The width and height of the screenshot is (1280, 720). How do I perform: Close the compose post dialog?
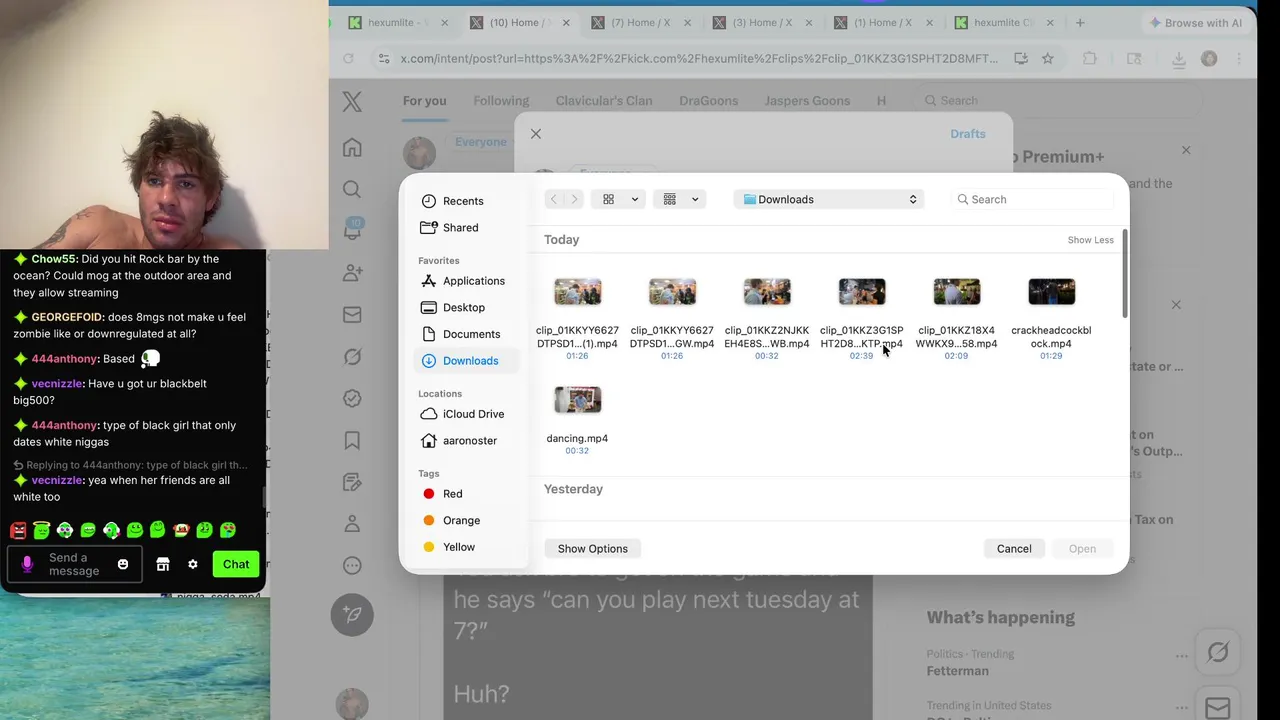[536, 134]
